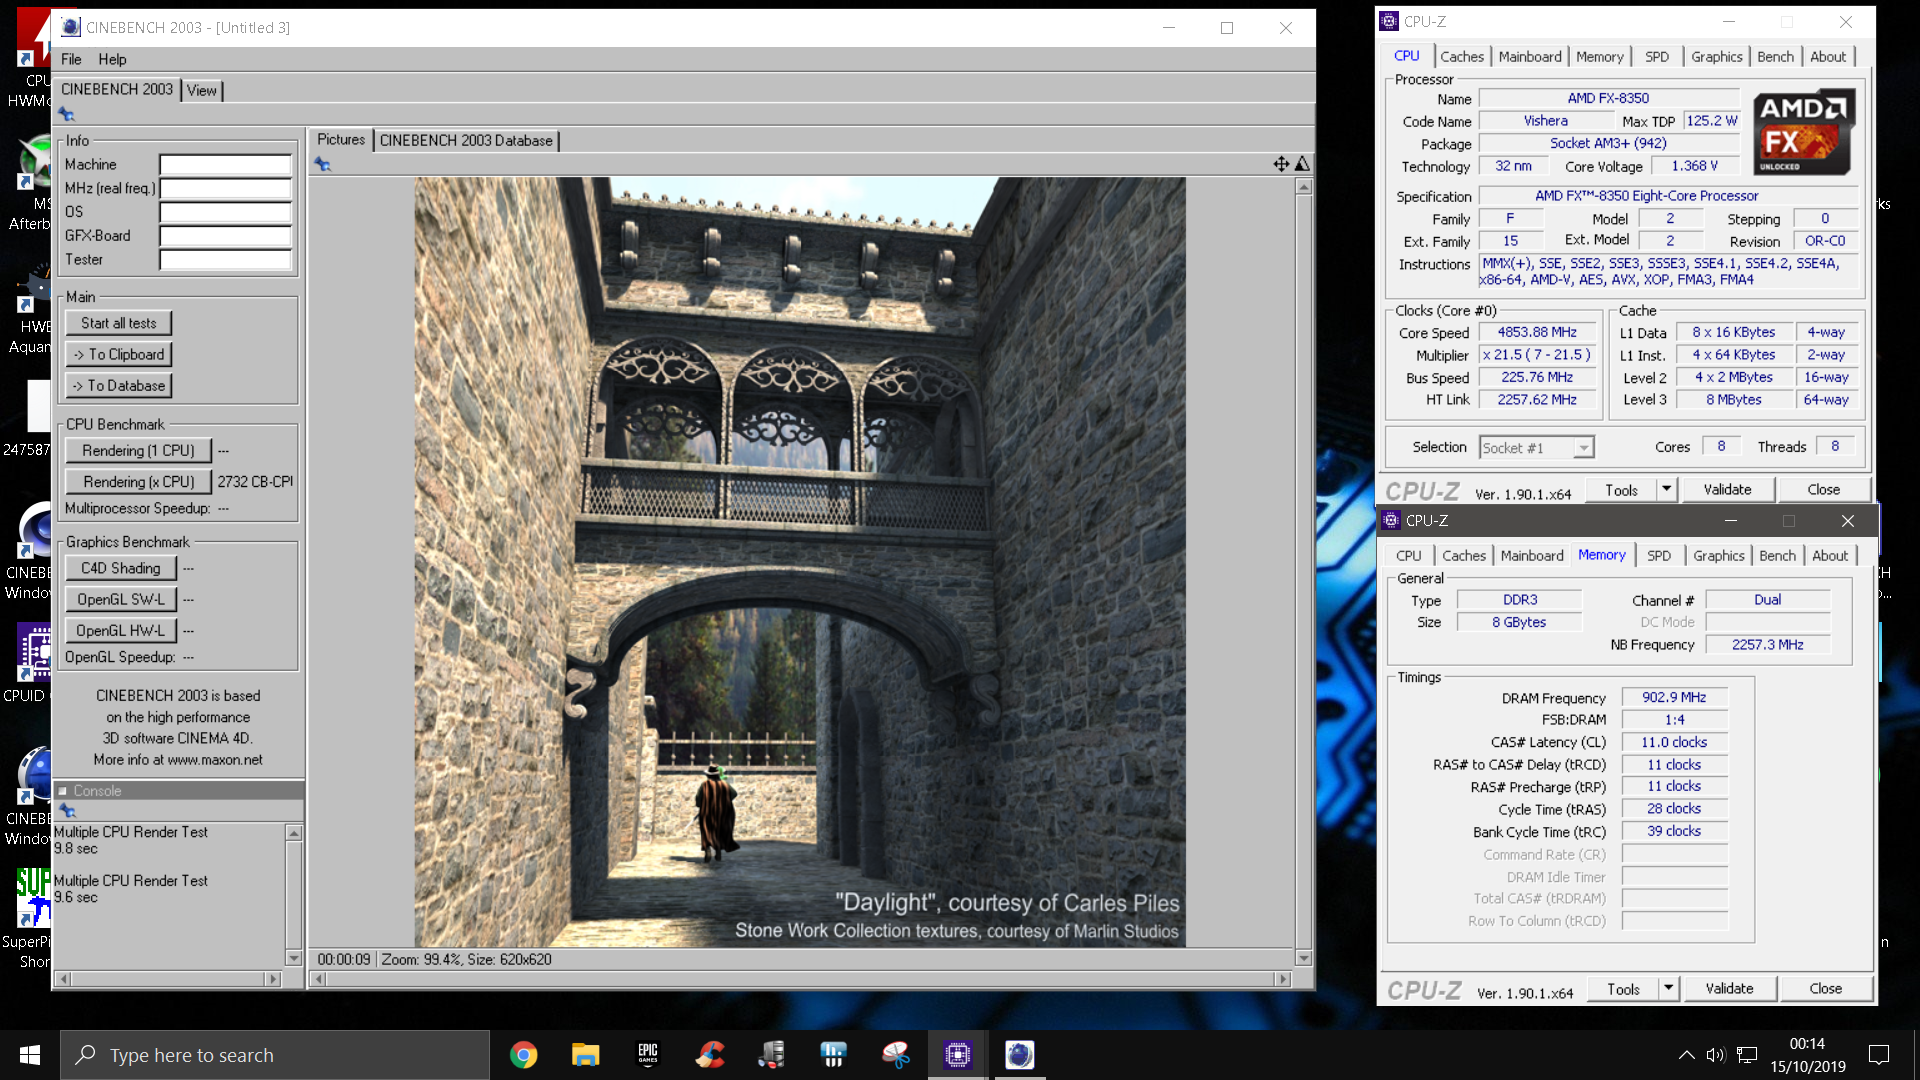Image resolution: width=1920 pixels, height=1080 pixels.
Task: Open File Explorer from taskbar
Action: coord(585,1055)
